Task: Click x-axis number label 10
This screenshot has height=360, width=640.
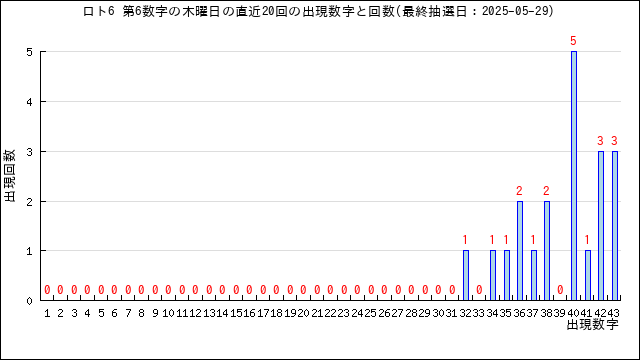Action: tap(168, 313)
